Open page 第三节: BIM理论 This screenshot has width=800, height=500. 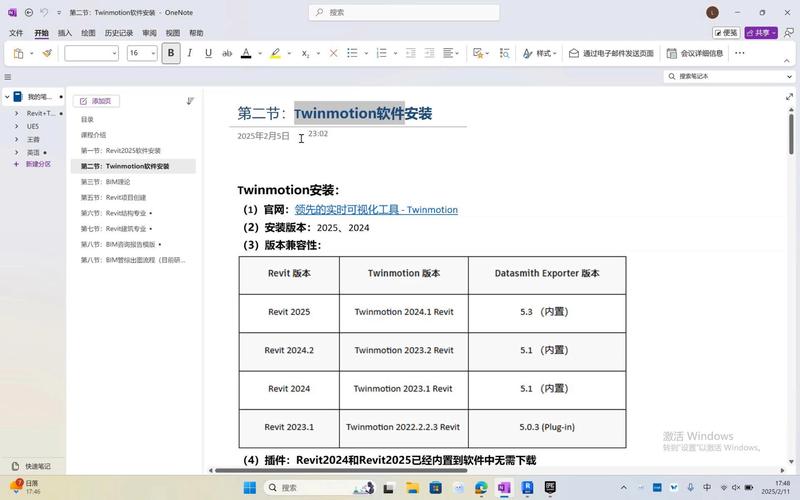coord(105,182)
